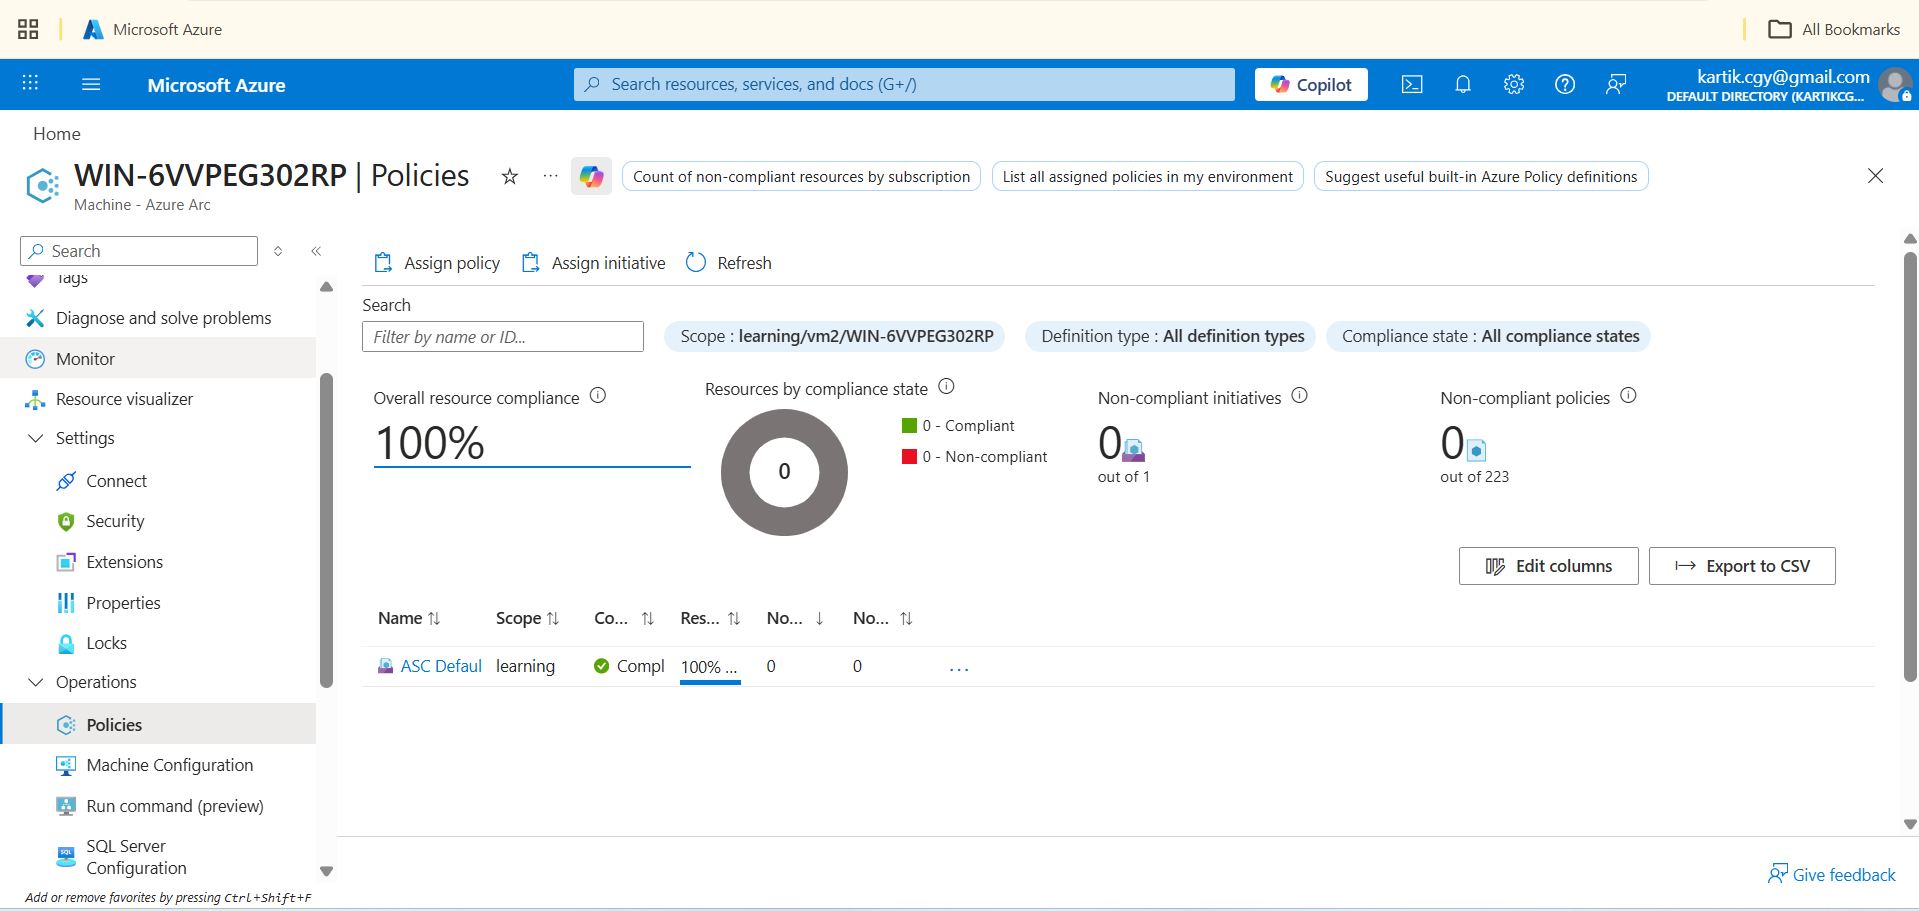
Task: Sort the table by Scope
Action: pos(527,618)
